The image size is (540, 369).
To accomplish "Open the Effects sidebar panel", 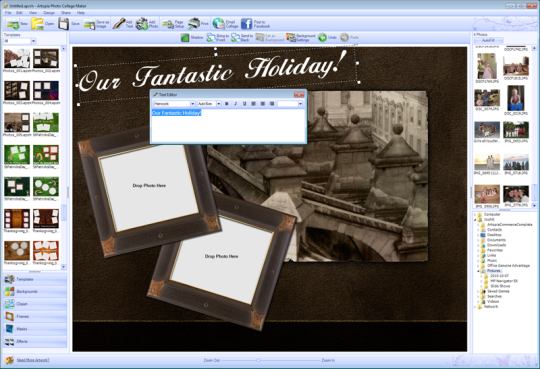I will tap(34, 341).
